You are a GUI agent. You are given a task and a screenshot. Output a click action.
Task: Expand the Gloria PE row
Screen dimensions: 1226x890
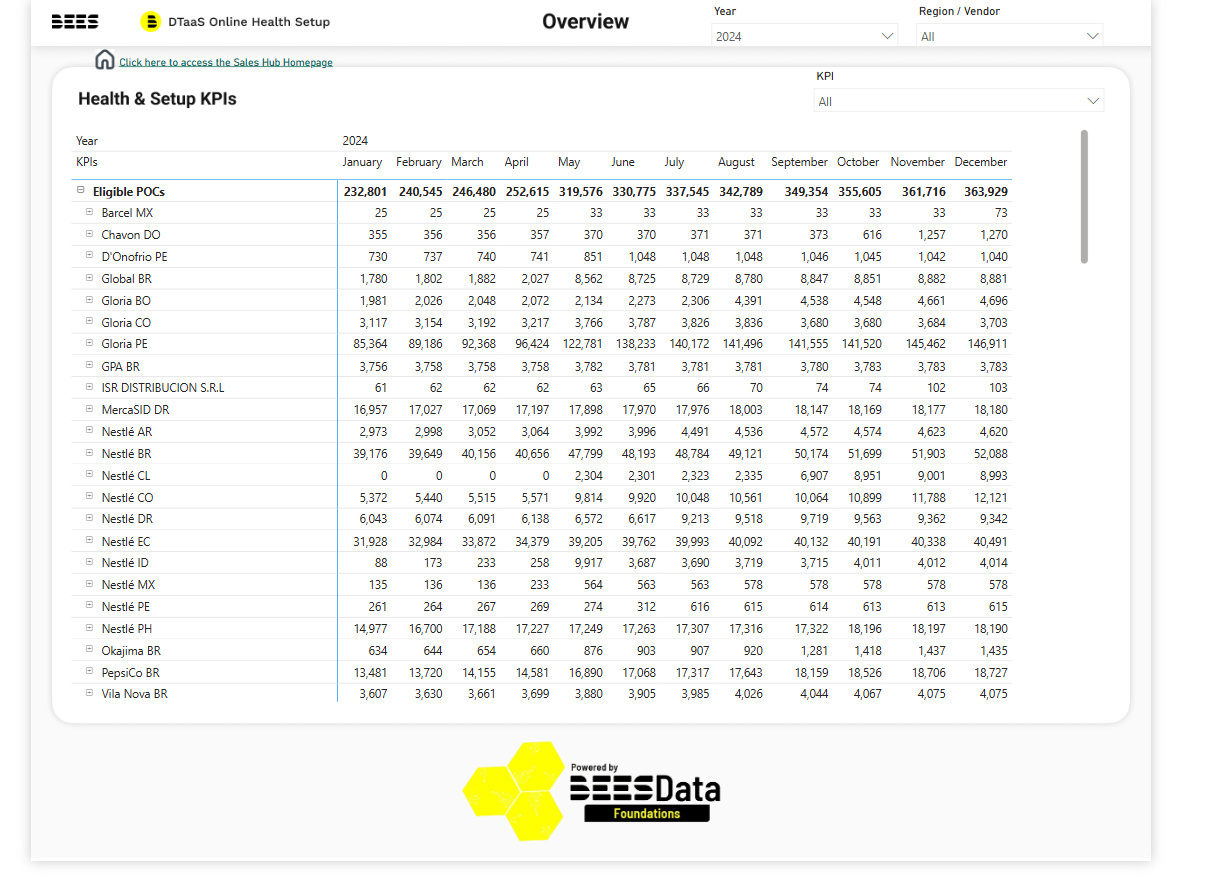tap(89, 343)
